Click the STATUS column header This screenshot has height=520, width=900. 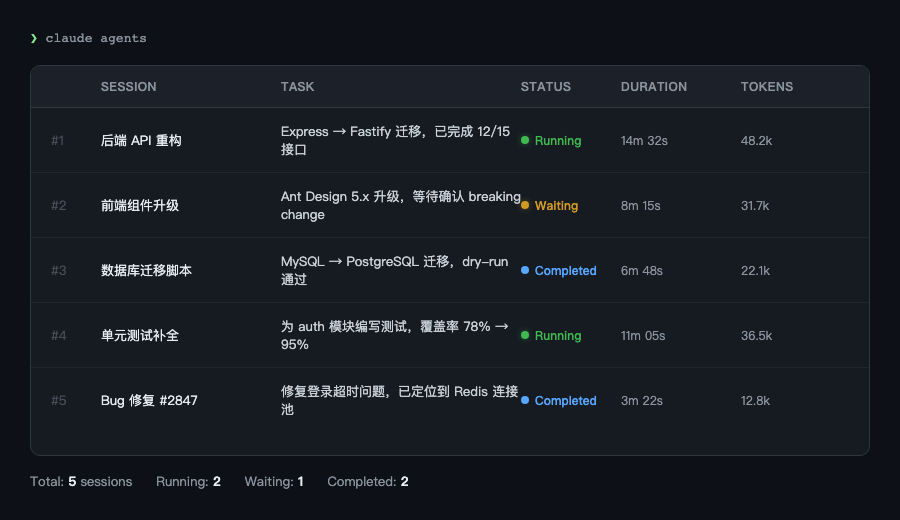pos(546,87)
